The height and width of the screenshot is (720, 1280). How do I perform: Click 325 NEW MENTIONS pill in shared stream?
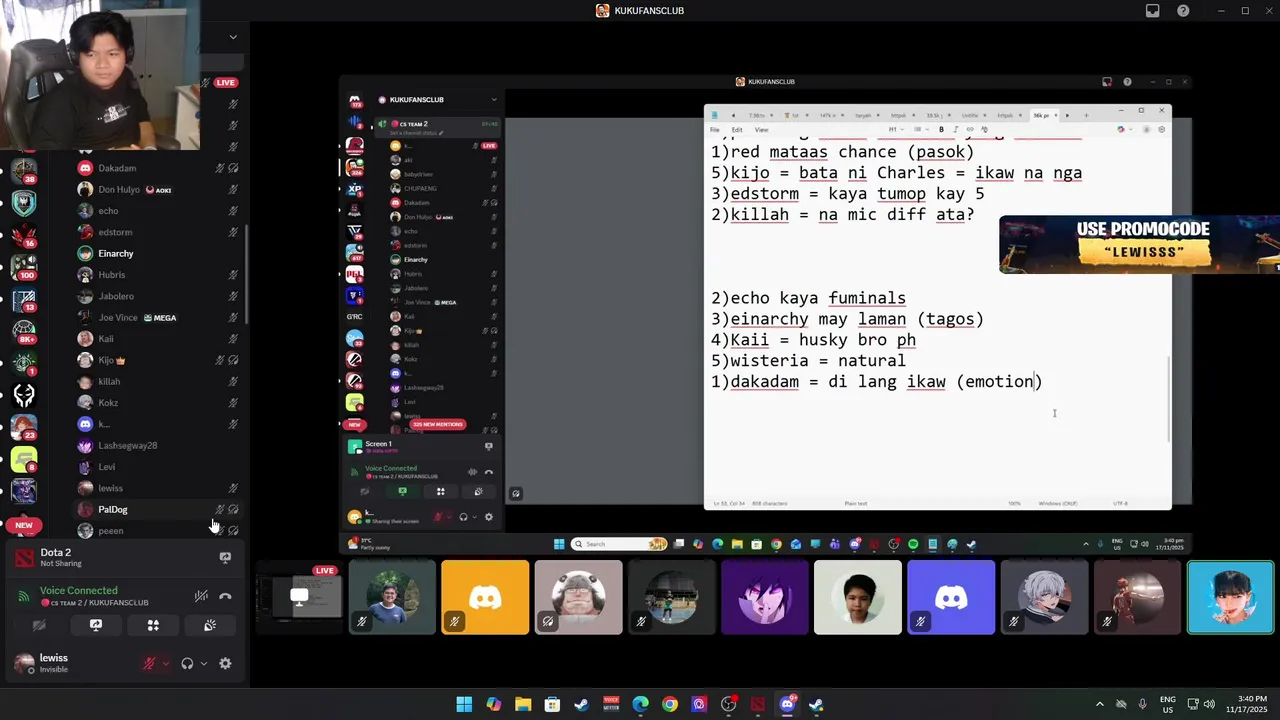click(437, 424)
